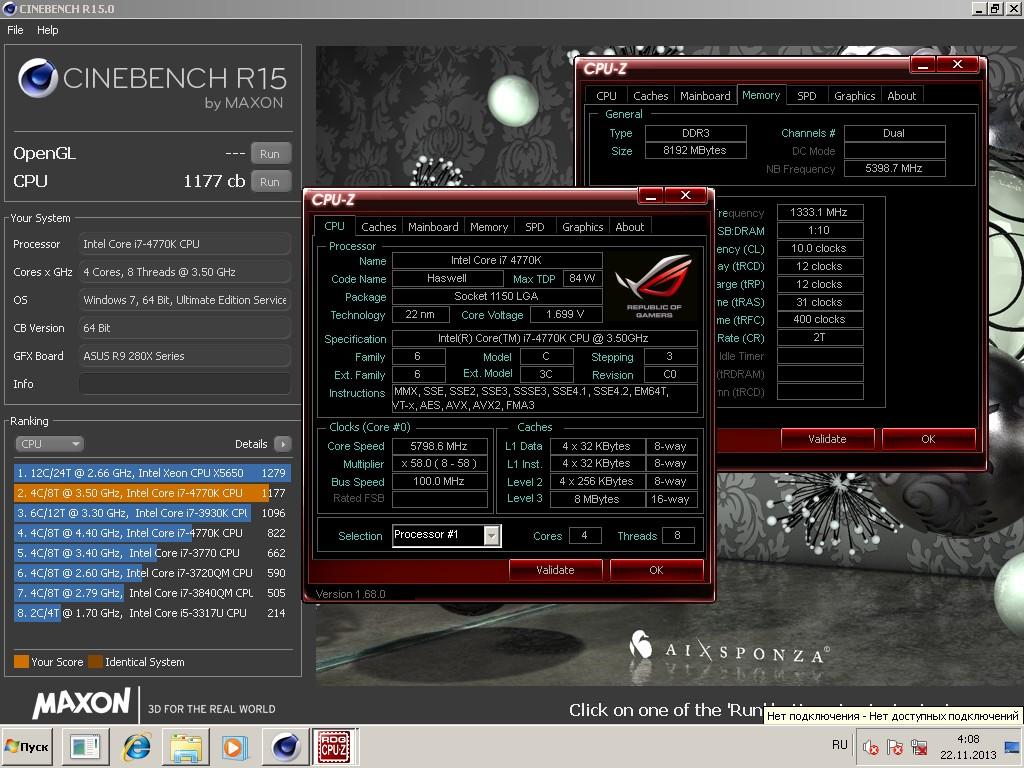
Task: Switch to Memory tab in front CPU-Z
Action: coord(488,227)
